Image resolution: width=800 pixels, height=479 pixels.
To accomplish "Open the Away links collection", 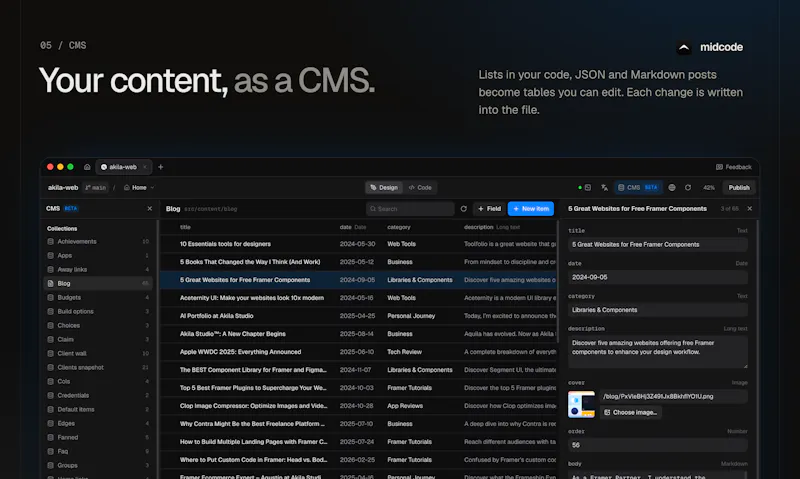I will click(97, 269).
